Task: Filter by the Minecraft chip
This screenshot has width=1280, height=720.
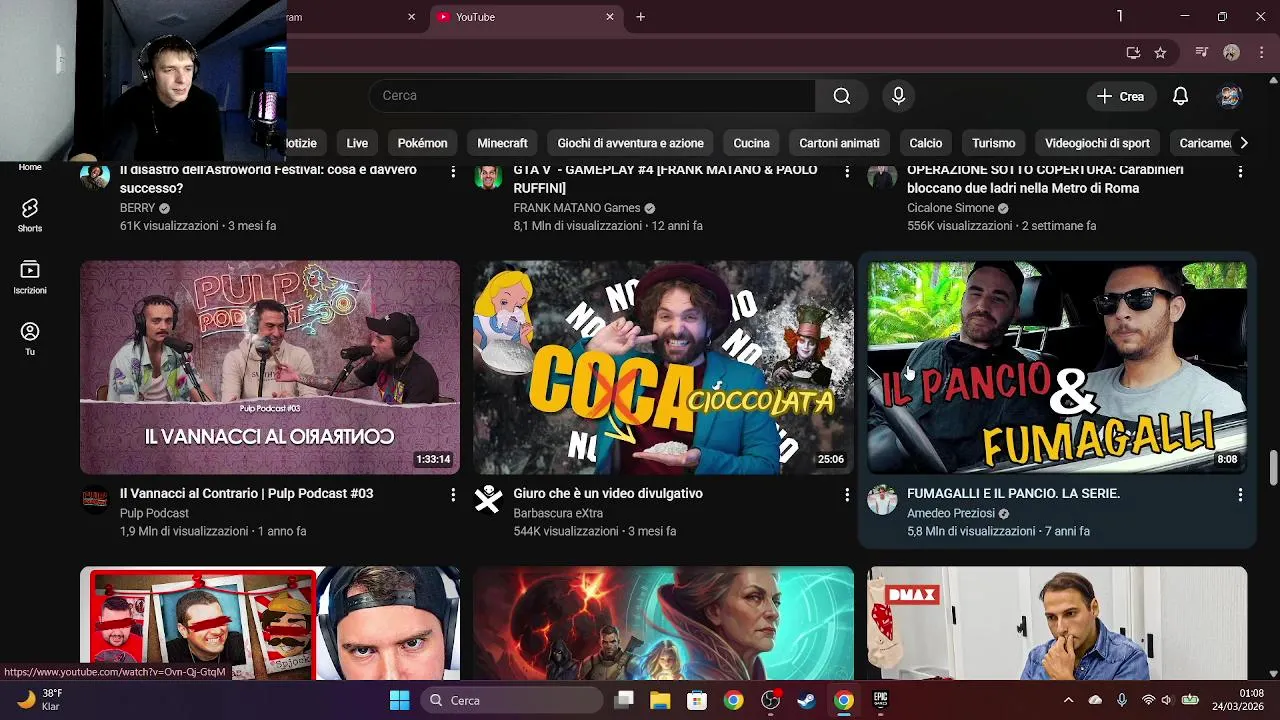Action: (x=502, y=143)
